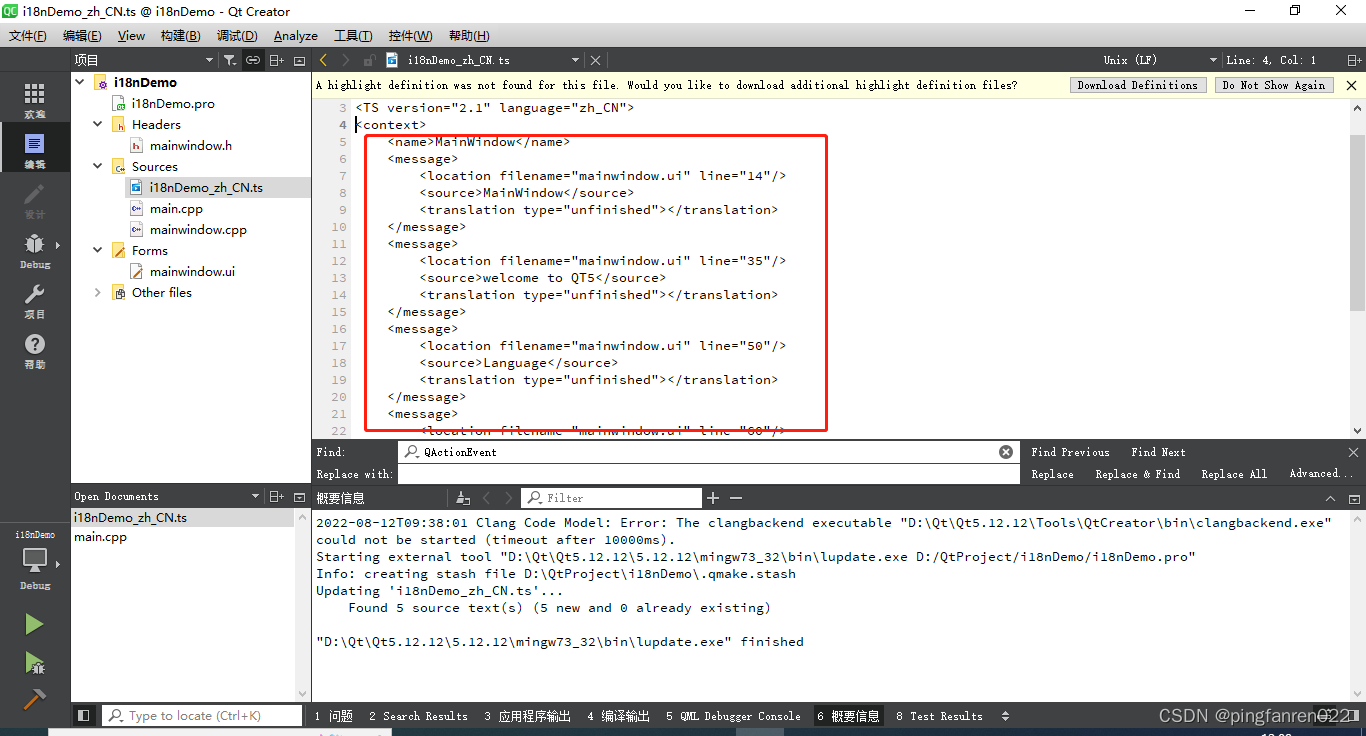Increase output pane font size (plus)

click(713, 498)
